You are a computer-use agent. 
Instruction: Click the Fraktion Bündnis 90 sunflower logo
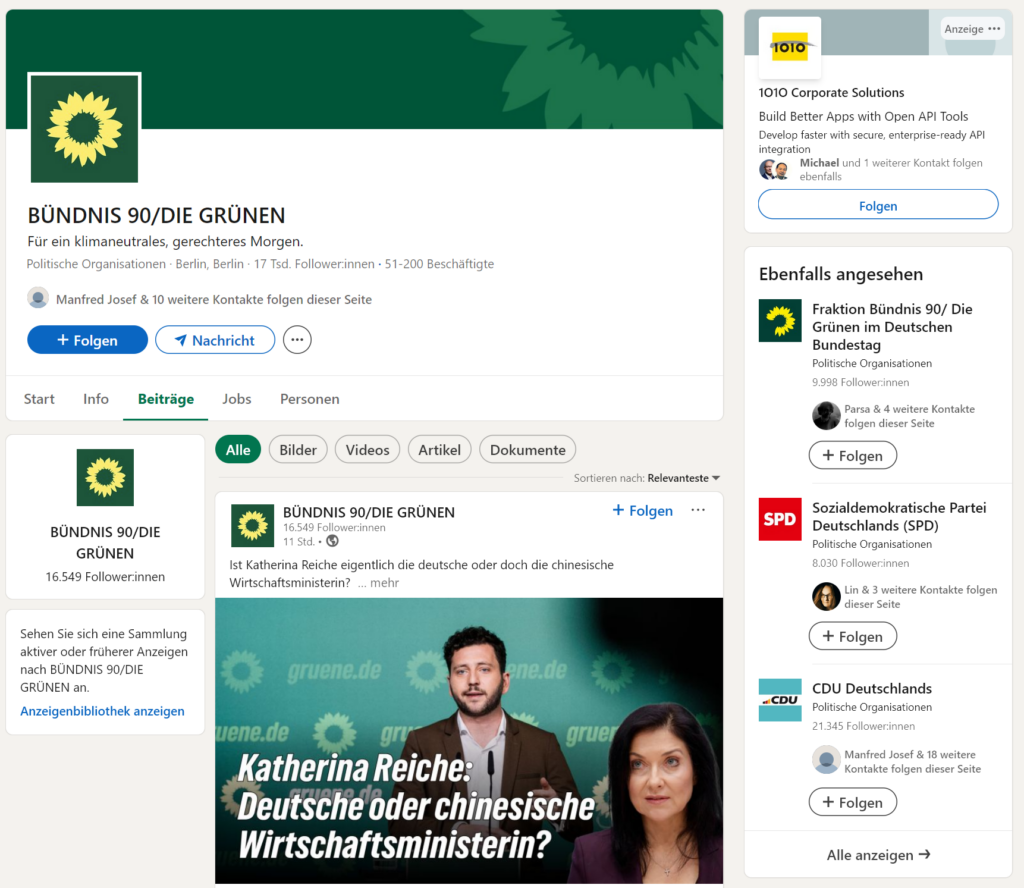(780, 321)
